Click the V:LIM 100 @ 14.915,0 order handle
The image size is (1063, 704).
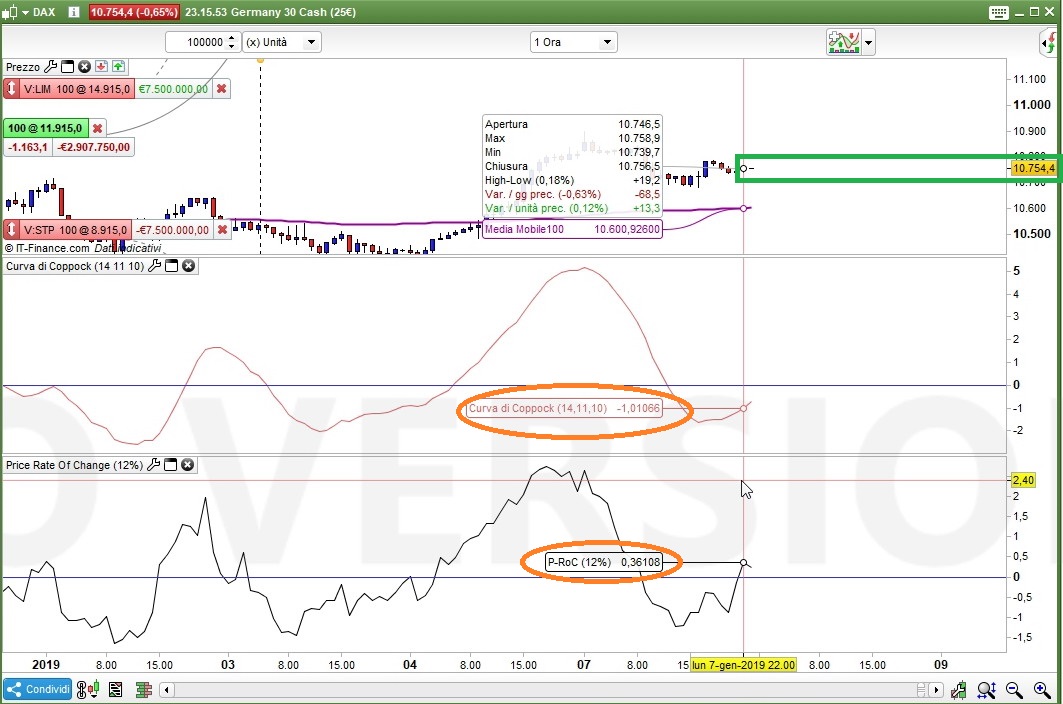[12, 89]
